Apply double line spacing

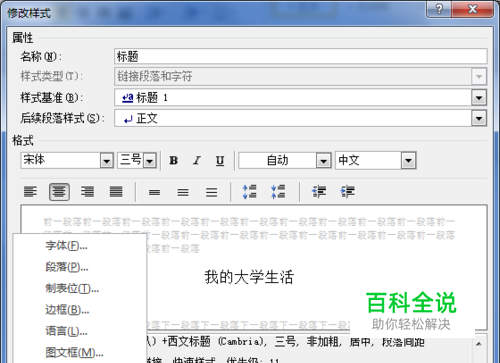[211, 192]
